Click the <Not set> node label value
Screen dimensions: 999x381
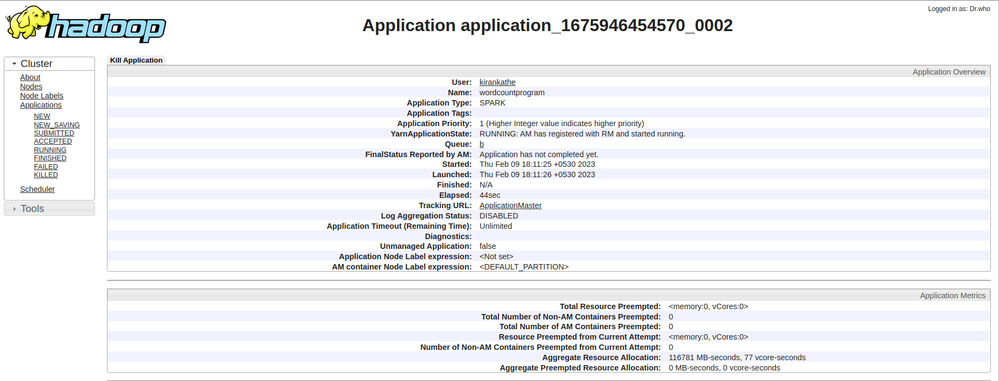(x=496, y=256)
